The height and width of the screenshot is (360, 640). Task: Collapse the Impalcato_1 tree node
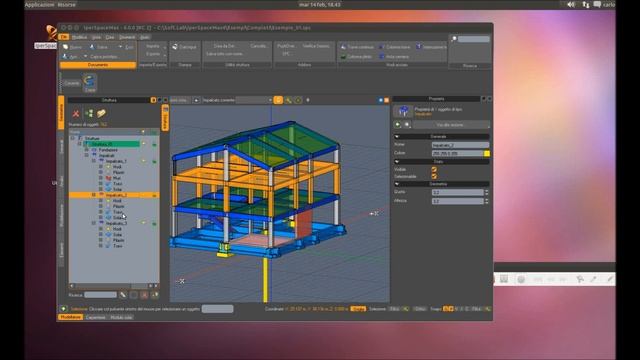click(94, 161)
